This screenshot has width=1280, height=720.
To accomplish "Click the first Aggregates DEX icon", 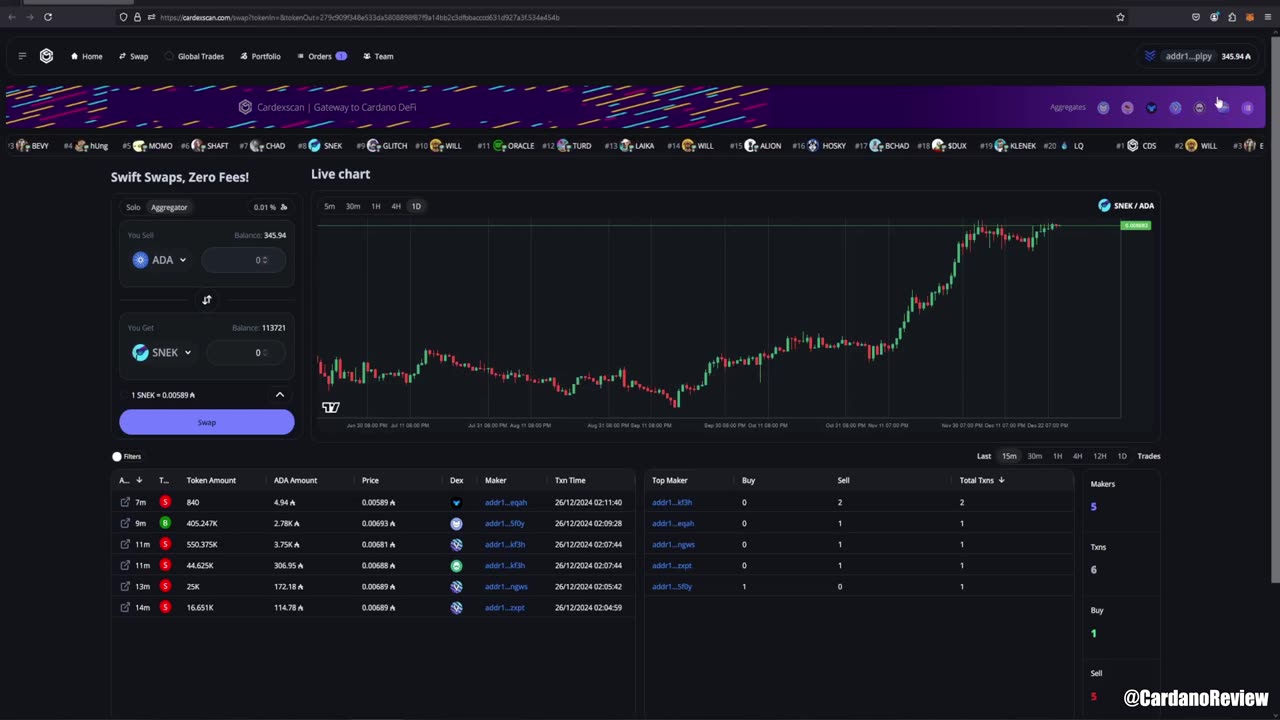I will pyautogui.click(x=1103, y=107).
